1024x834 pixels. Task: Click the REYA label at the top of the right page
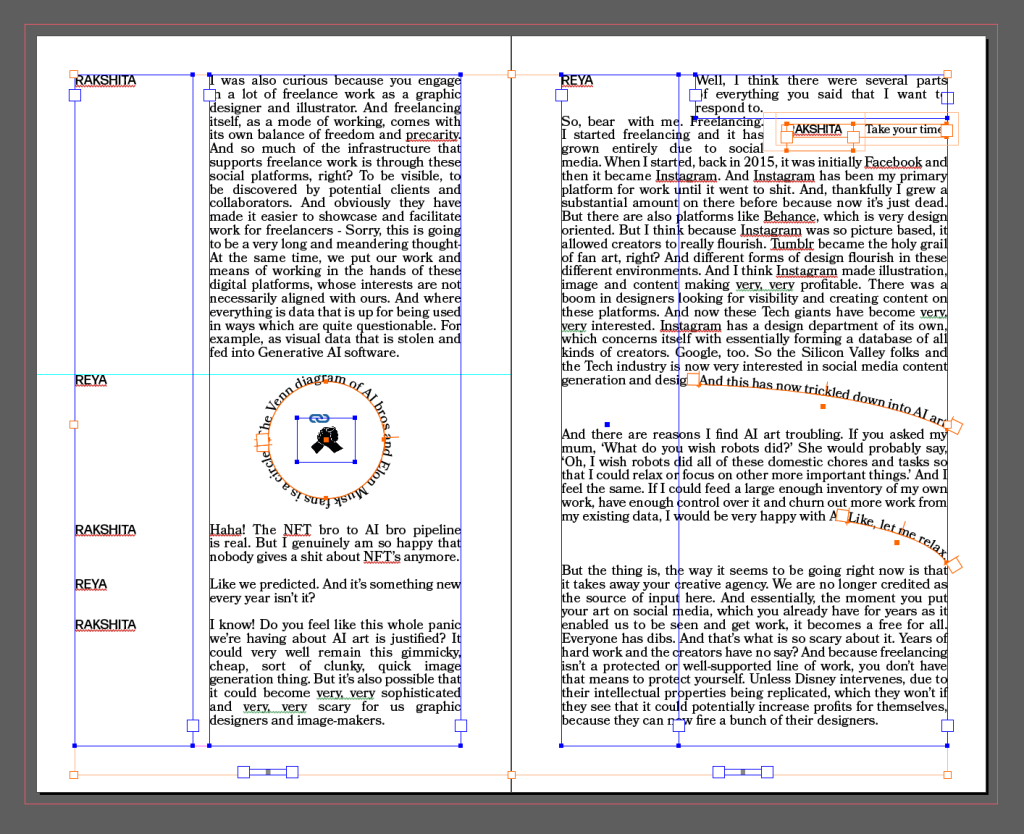click(x=577, y=80)
